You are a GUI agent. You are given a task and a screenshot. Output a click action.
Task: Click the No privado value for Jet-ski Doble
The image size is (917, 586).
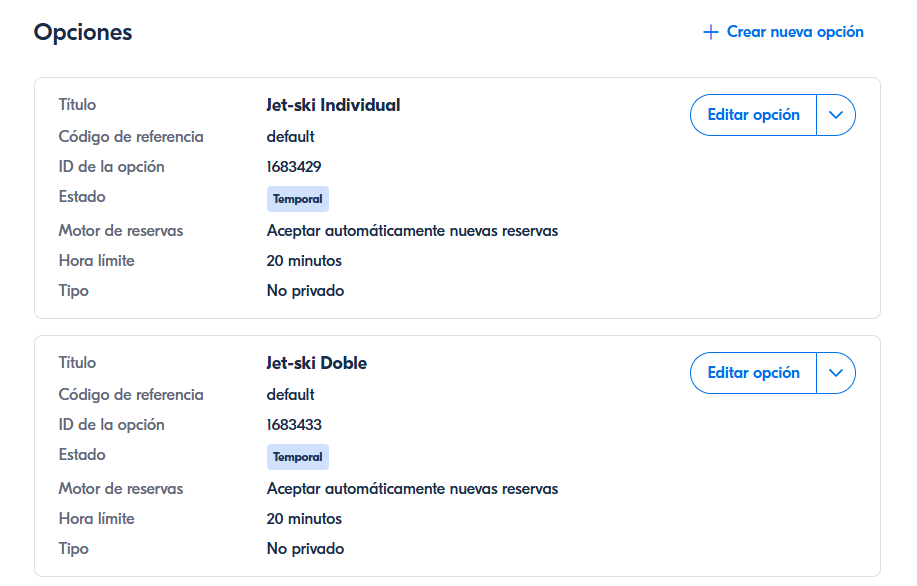point(305,549)
